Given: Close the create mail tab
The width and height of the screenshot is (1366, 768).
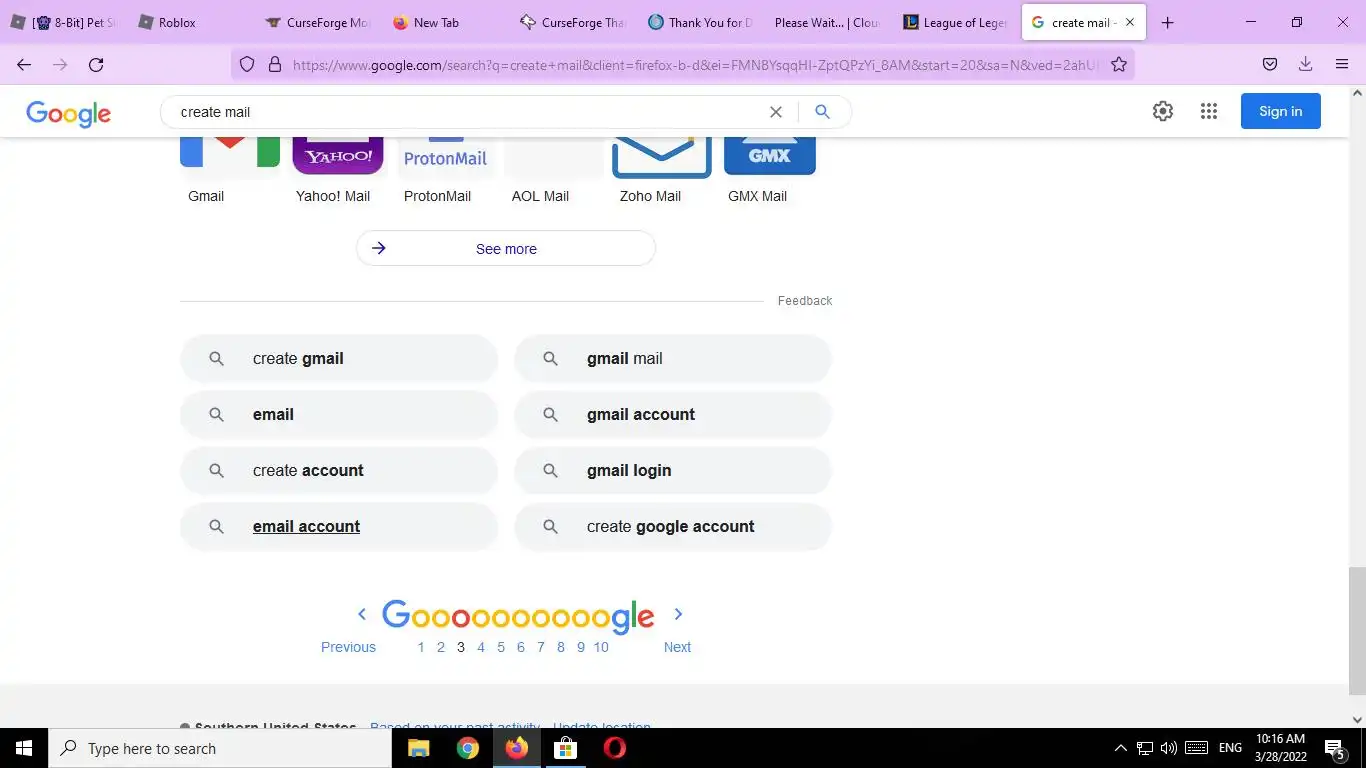Looking at the screenshot, I should coord(1130,22).
